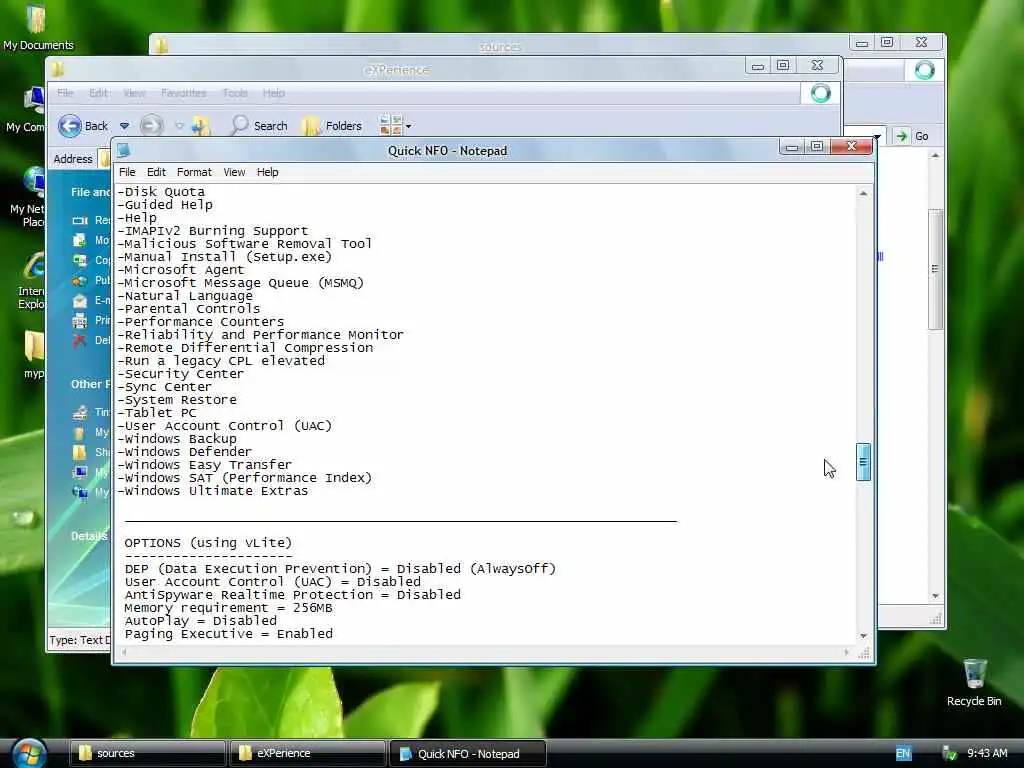Select the Recycle Bin desktop icon

974,682
